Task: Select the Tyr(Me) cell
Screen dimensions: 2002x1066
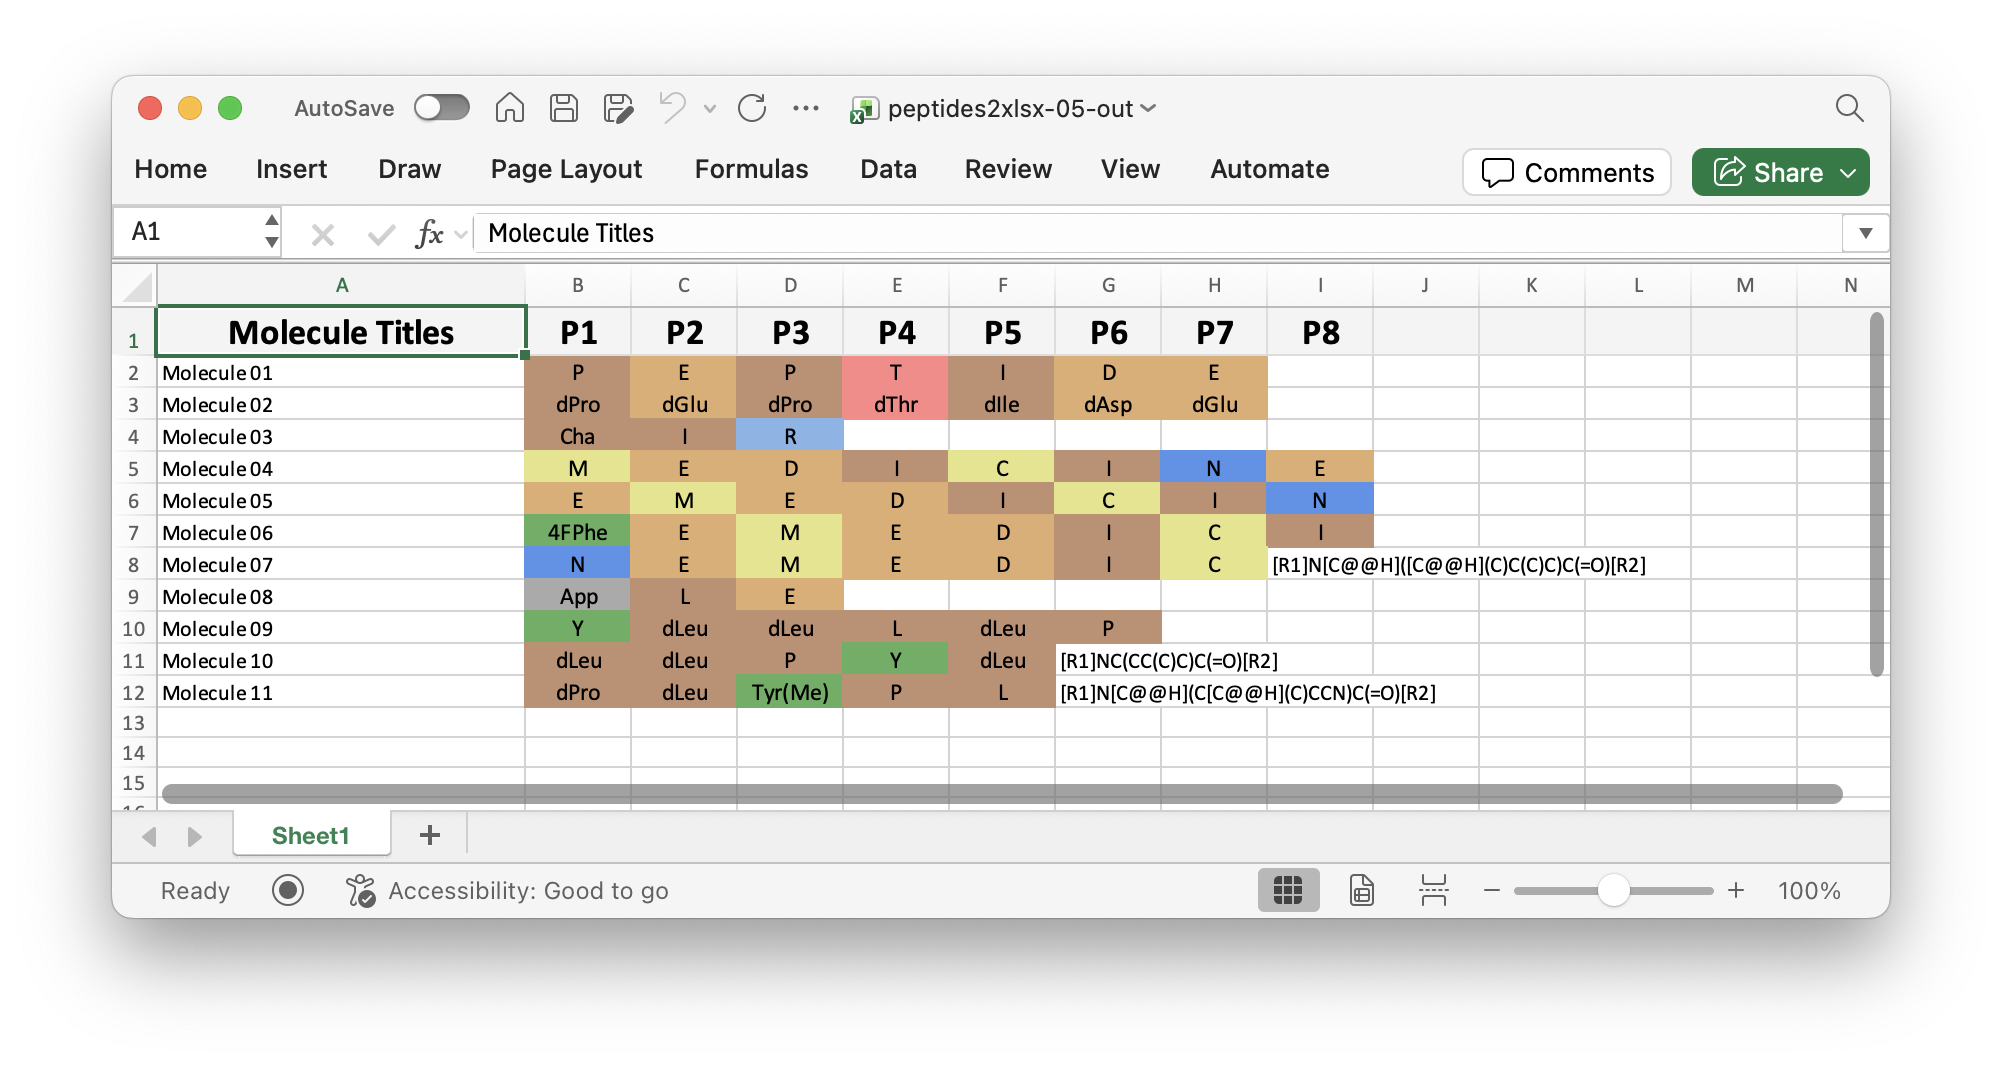Action: click(790, 693)
